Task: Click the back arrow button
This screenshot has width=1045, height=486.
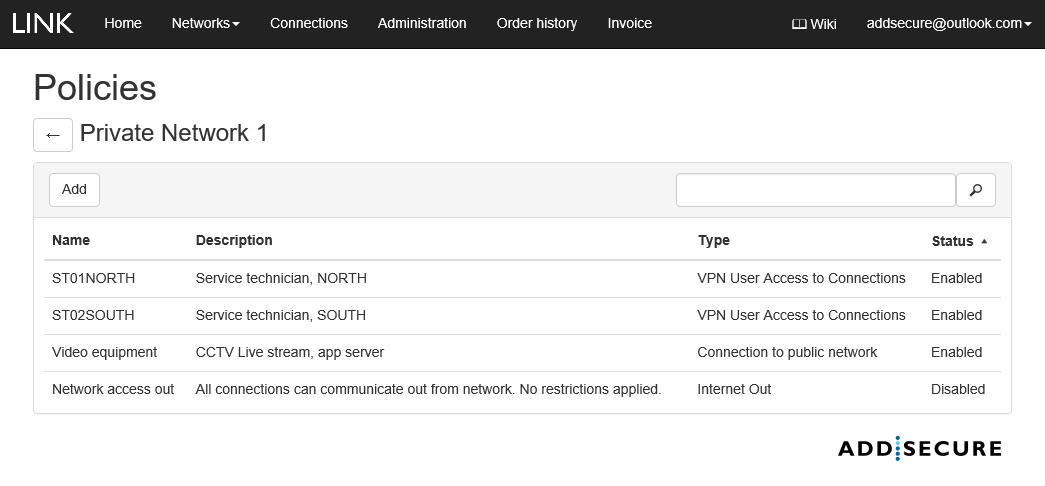Action: click(53, 135)
